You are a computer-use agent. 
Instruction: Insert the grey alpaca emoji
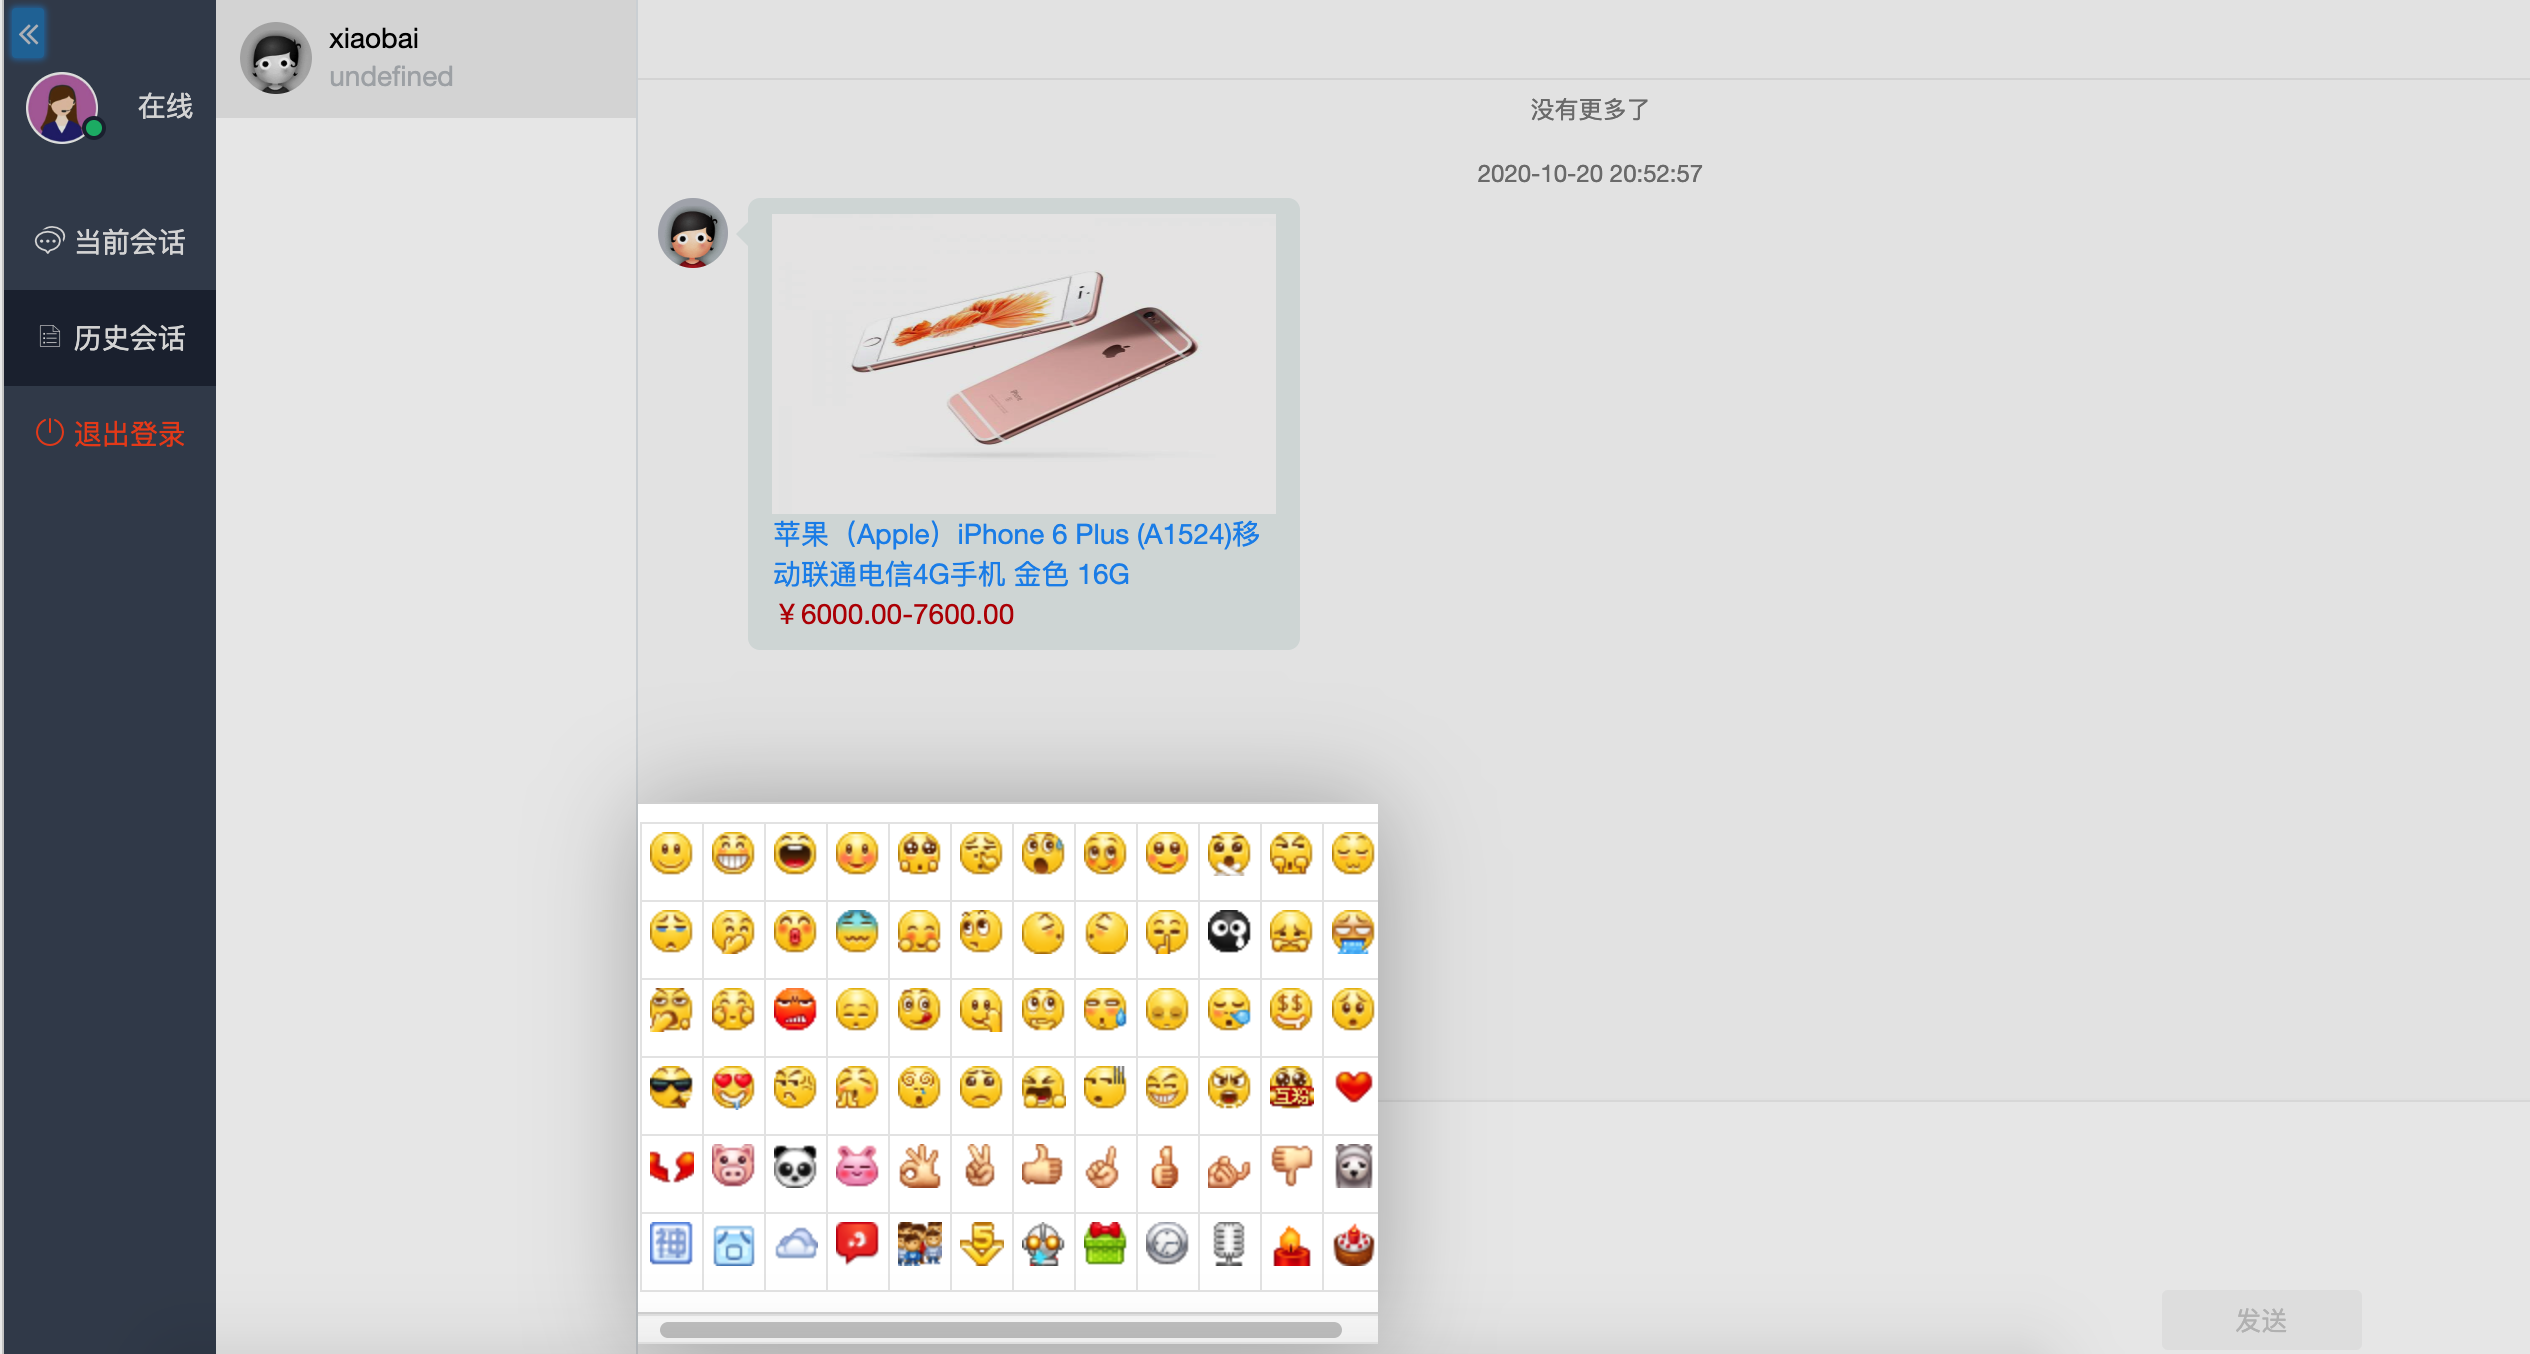(1353, 1165)
